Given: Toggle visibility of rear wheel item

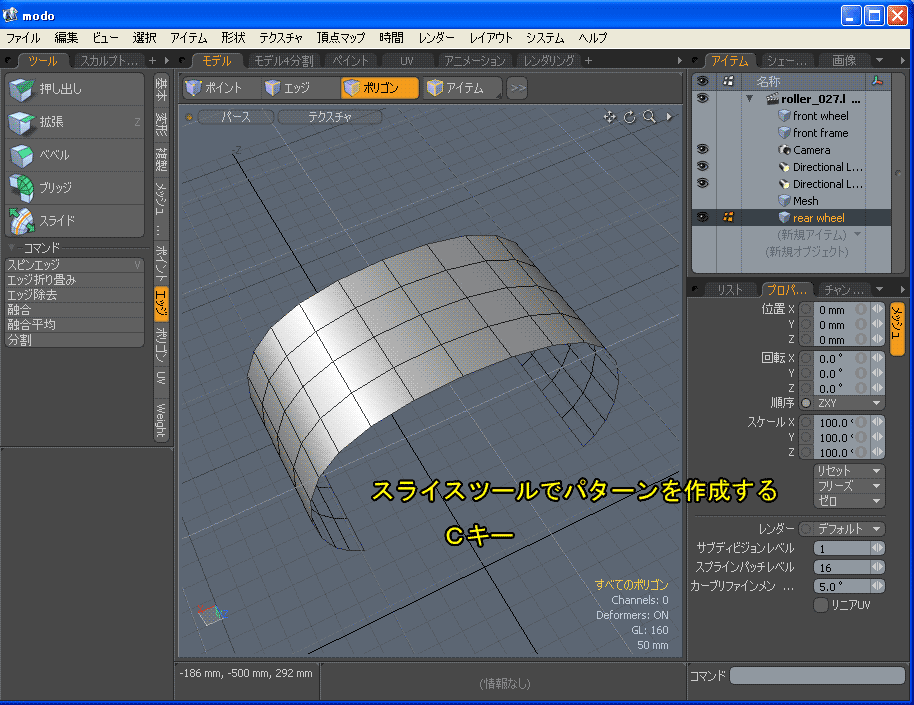Looking at the screenshot, I should click(x=703, y=217).
